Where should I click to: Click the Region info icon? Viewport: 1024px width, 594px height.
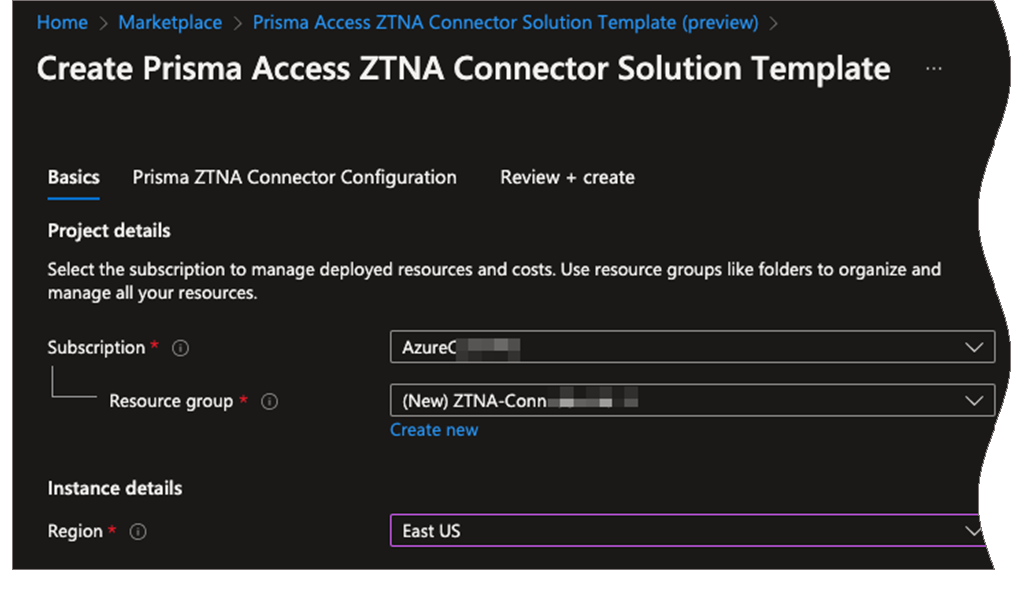click(138, 532)
